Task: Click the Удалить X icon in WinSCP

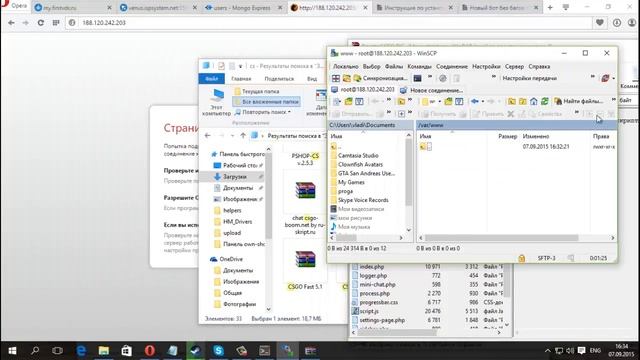Action: point(511,114)
